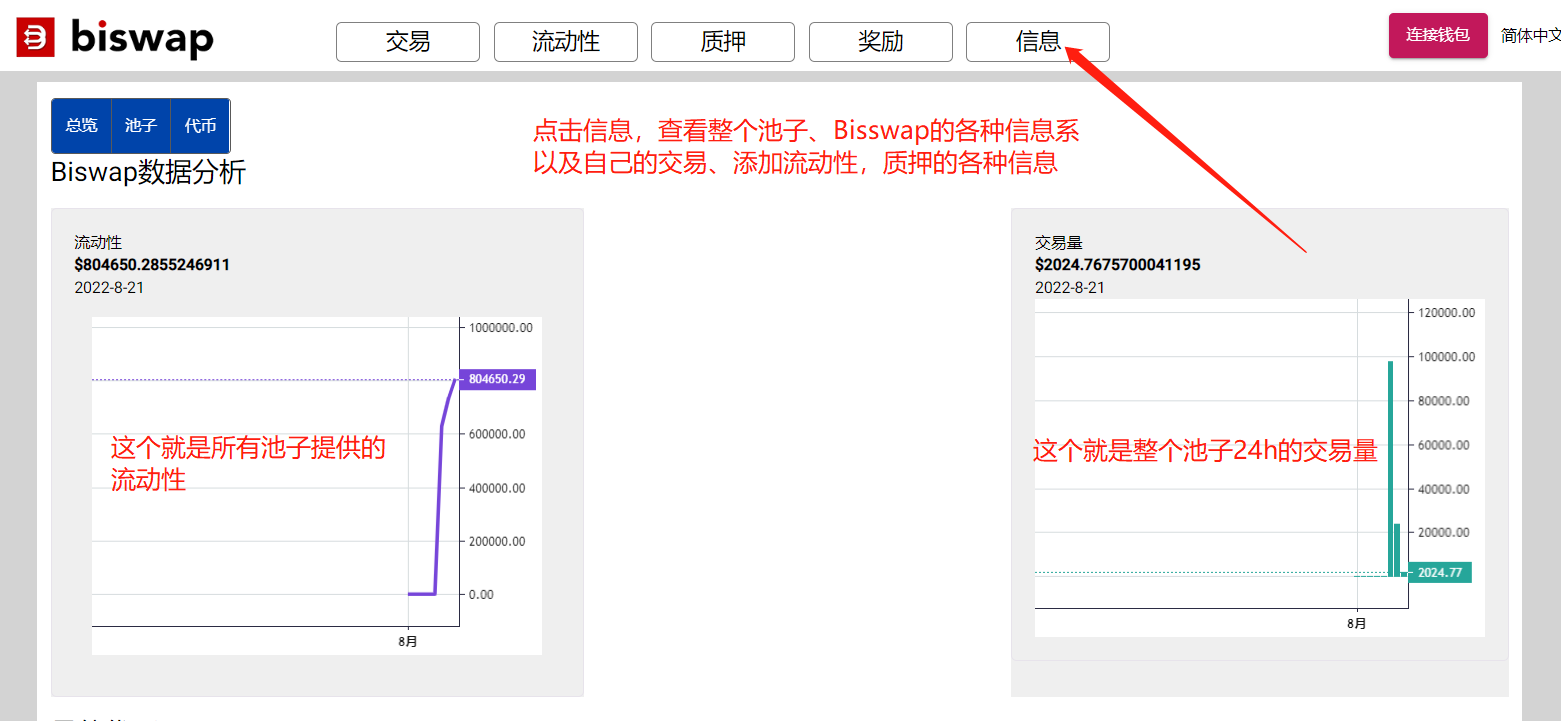Image resolution: width=1561 pixels, height=721 pixels.
Task: Click the 连接钱包 button
Action: pyautogui.click(x=1438, y=35)
